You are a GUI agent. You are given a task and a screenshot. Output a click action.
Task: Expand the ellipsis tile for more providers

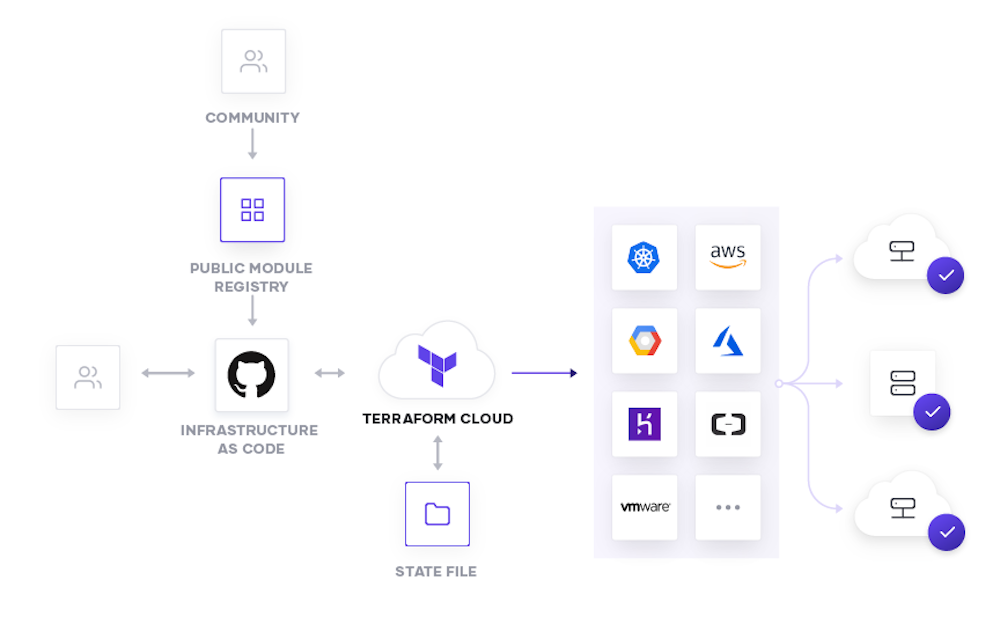728,507
